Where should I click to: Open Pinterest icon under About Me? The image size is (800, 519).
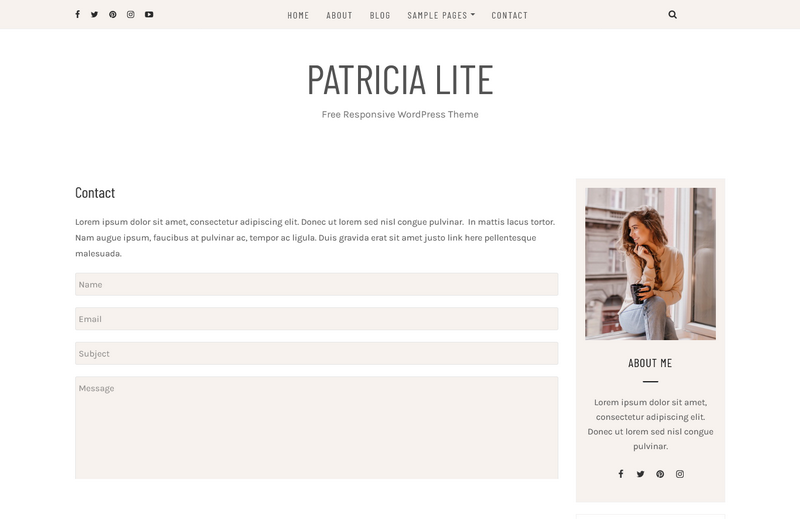[x=660, y=474]
